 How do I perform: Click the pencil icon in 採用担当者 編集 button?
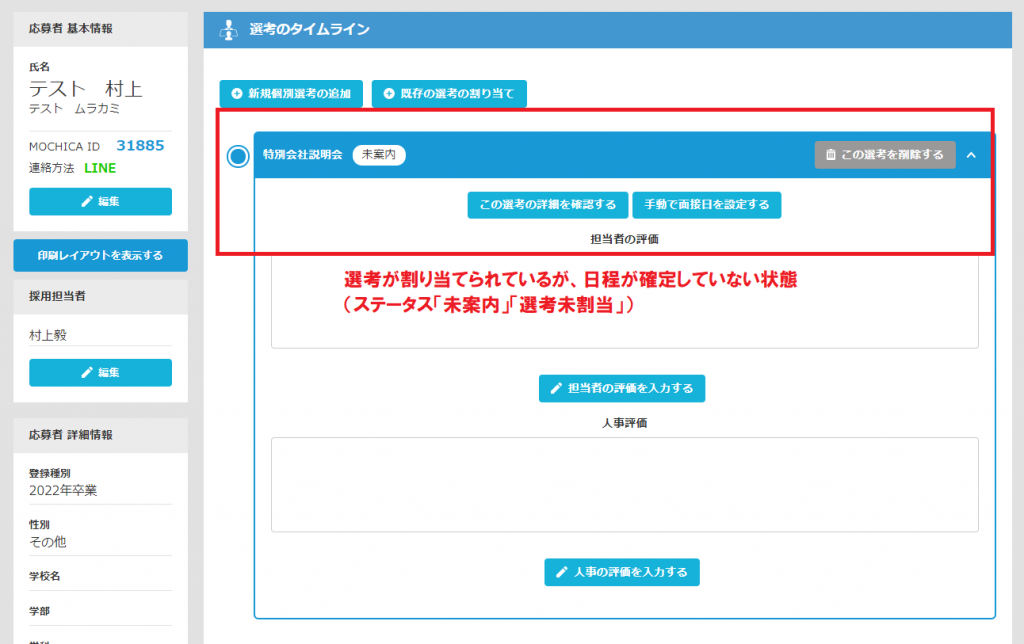coord(87,373)
